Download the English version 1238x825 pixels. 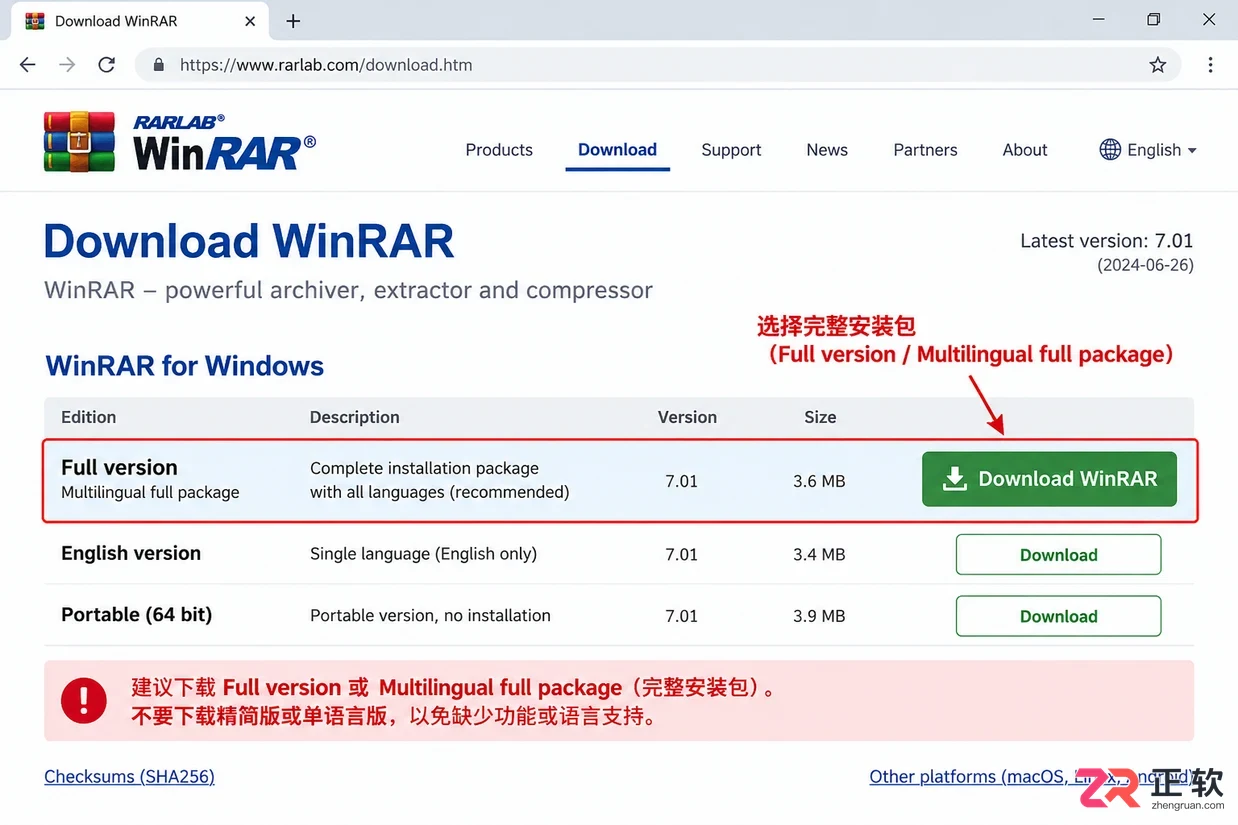tap(1058, 555)
